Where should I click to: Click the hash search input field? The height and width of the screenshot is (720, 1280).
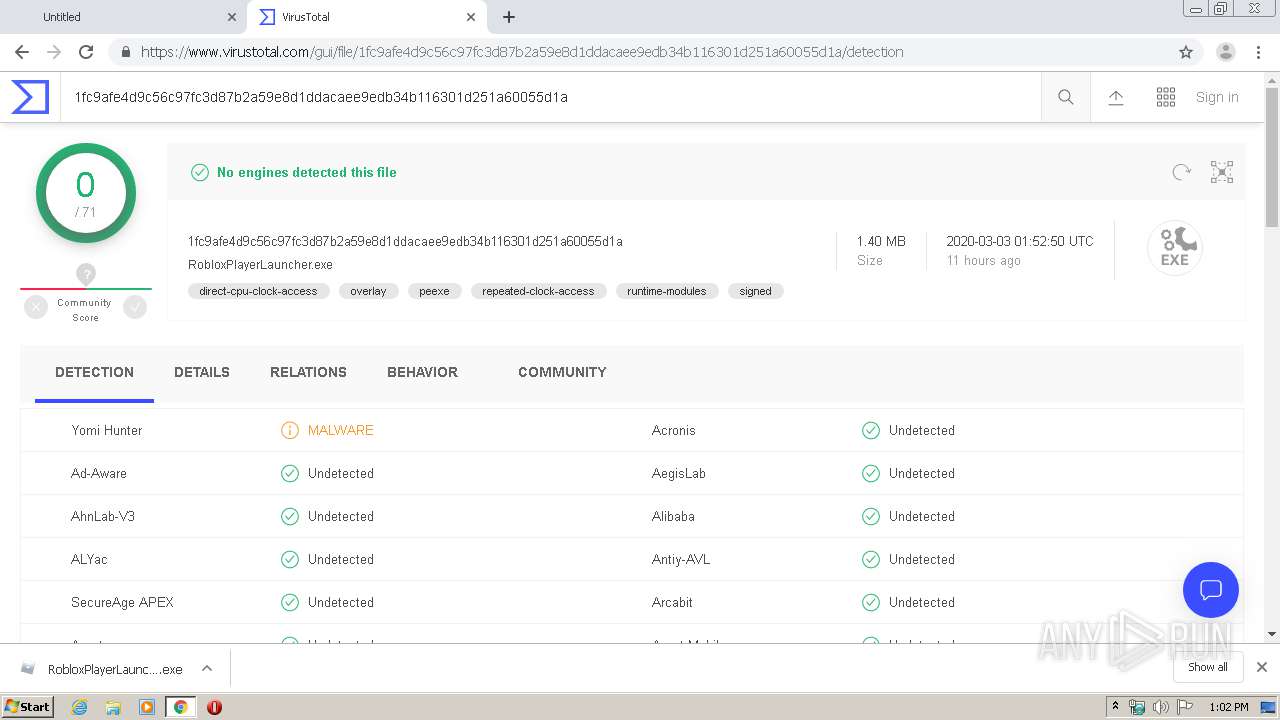[550, 97]
